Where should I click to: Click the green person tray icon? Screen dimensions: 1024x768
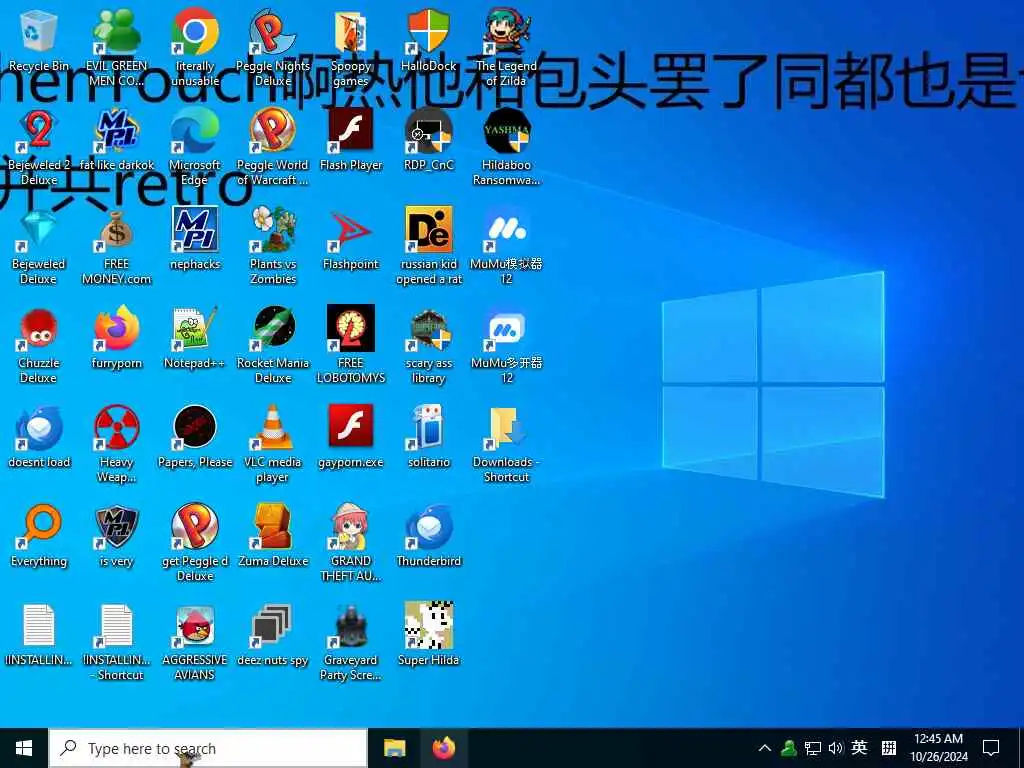coord(788,748)
